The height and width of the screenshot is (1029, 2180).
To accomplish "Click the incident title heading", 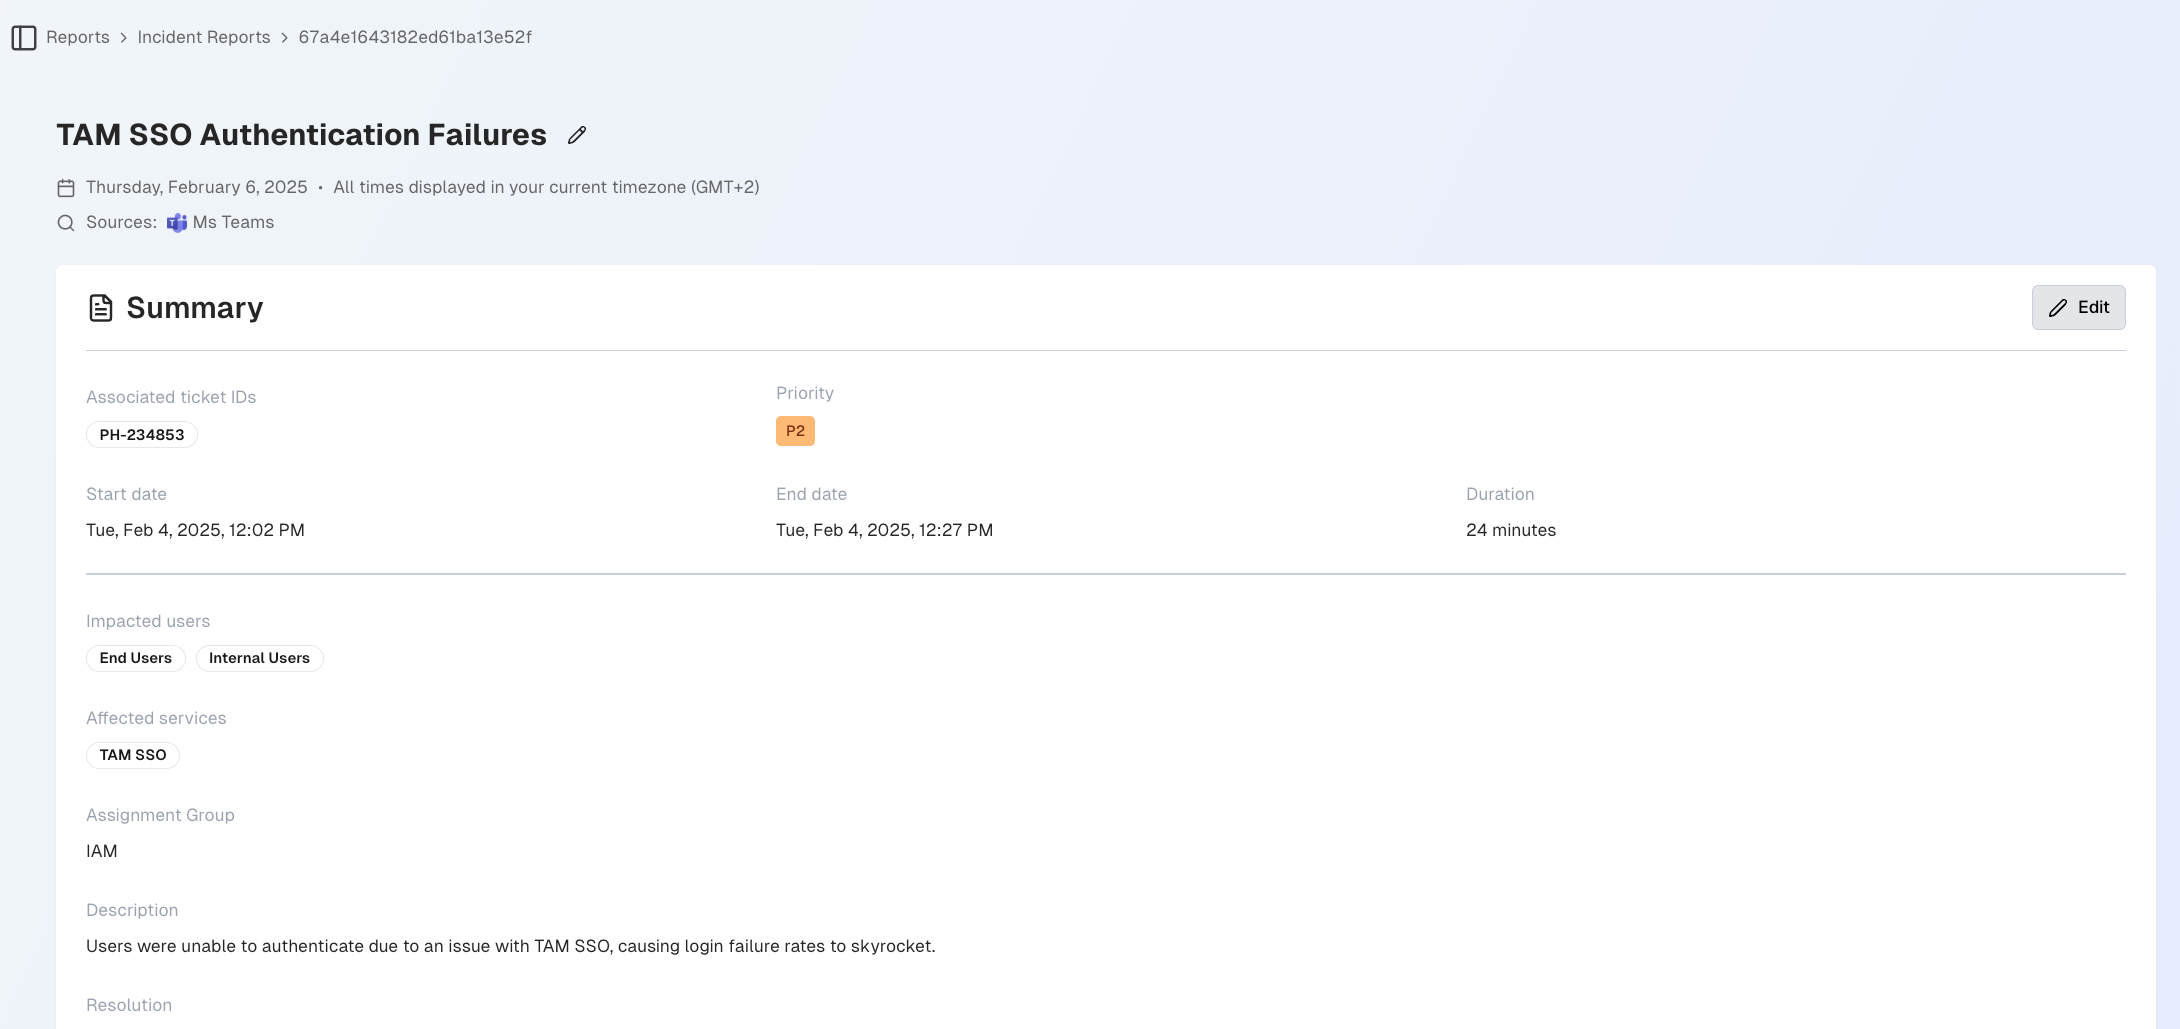I will [301, 135].
